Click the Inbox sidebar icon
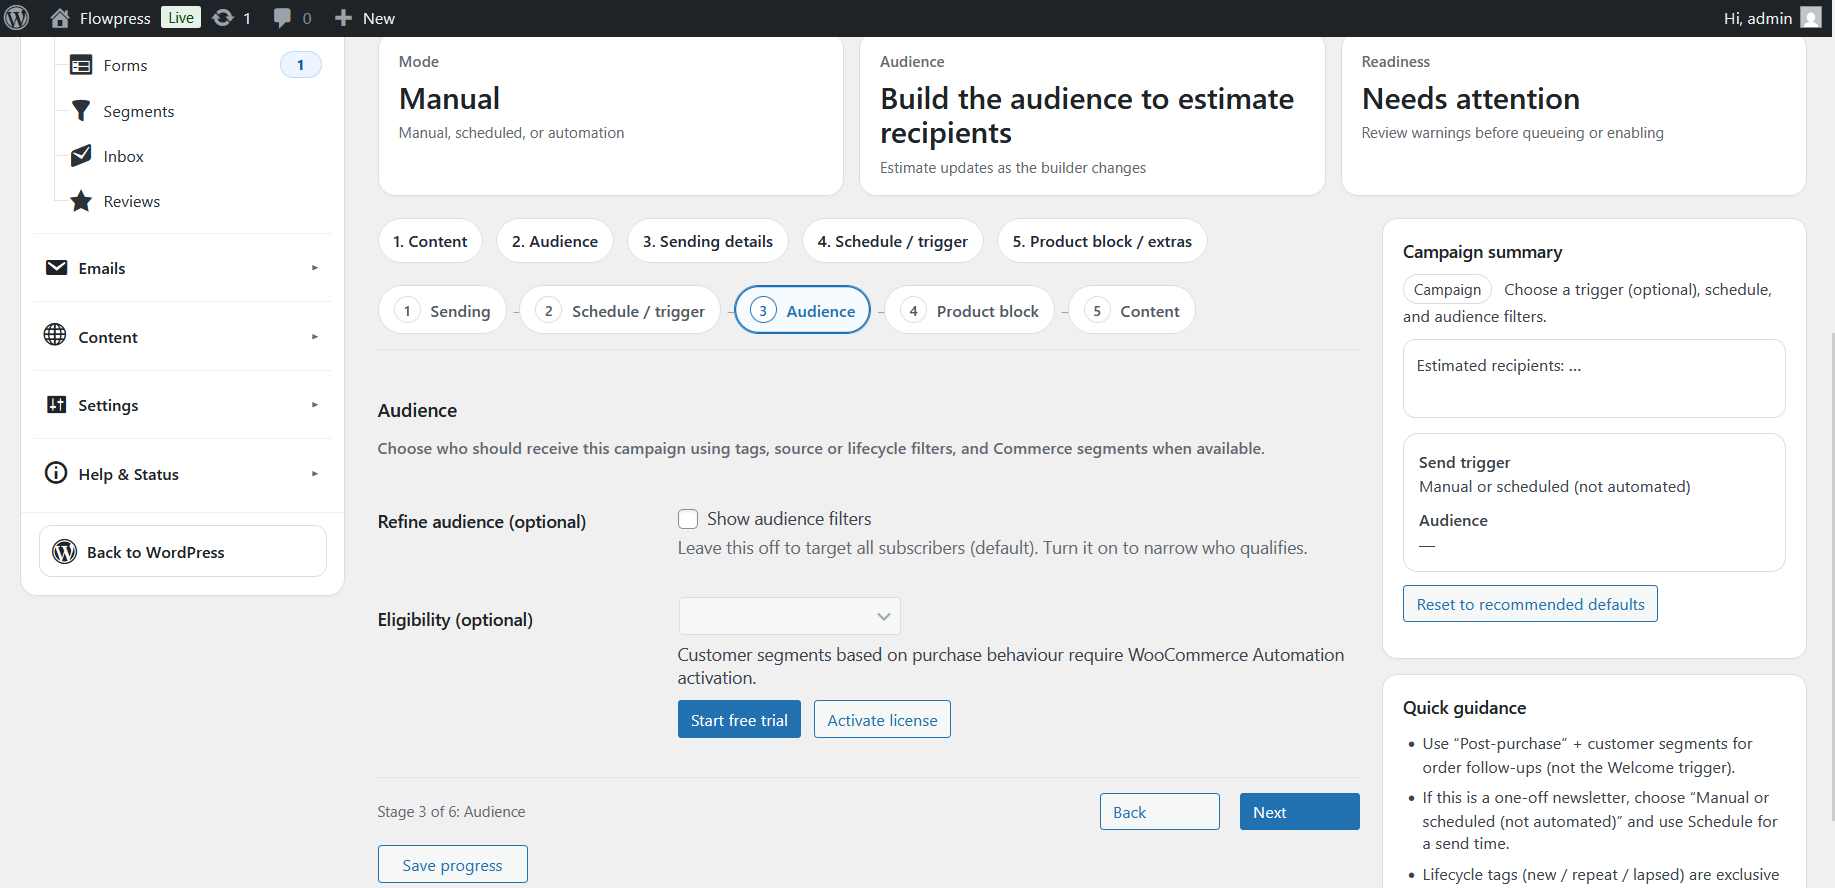 coord(81,156)
